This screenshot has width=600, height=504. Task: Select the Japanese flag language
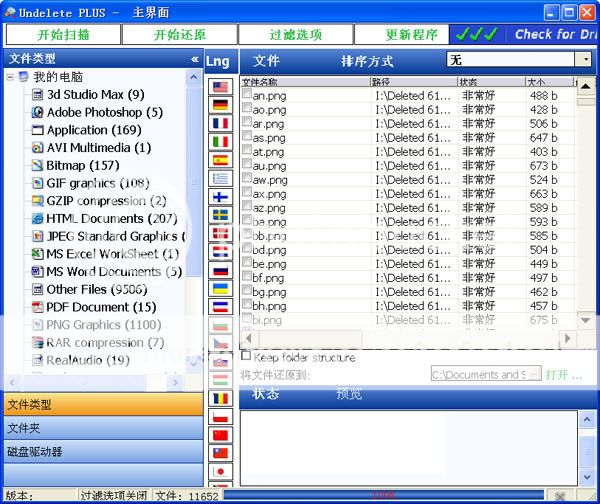tap(220, 471)
